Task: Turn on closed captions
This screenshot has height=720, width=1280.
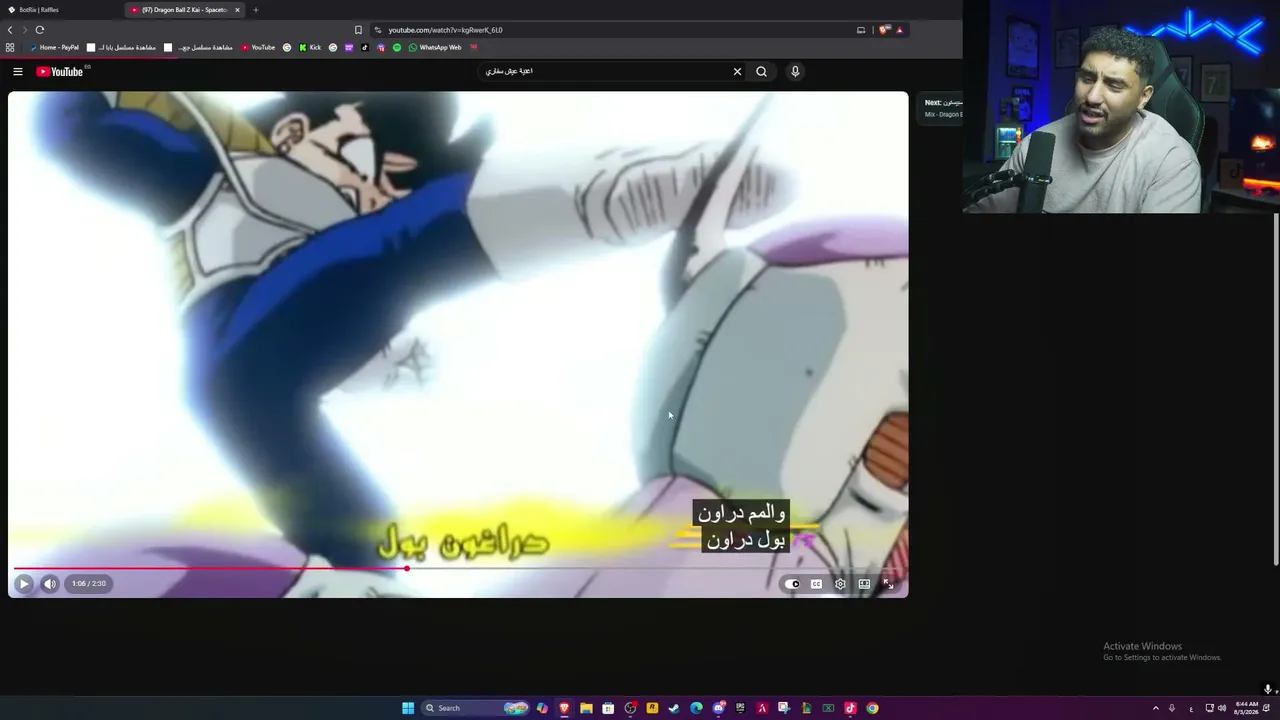Action: (817, 584)
